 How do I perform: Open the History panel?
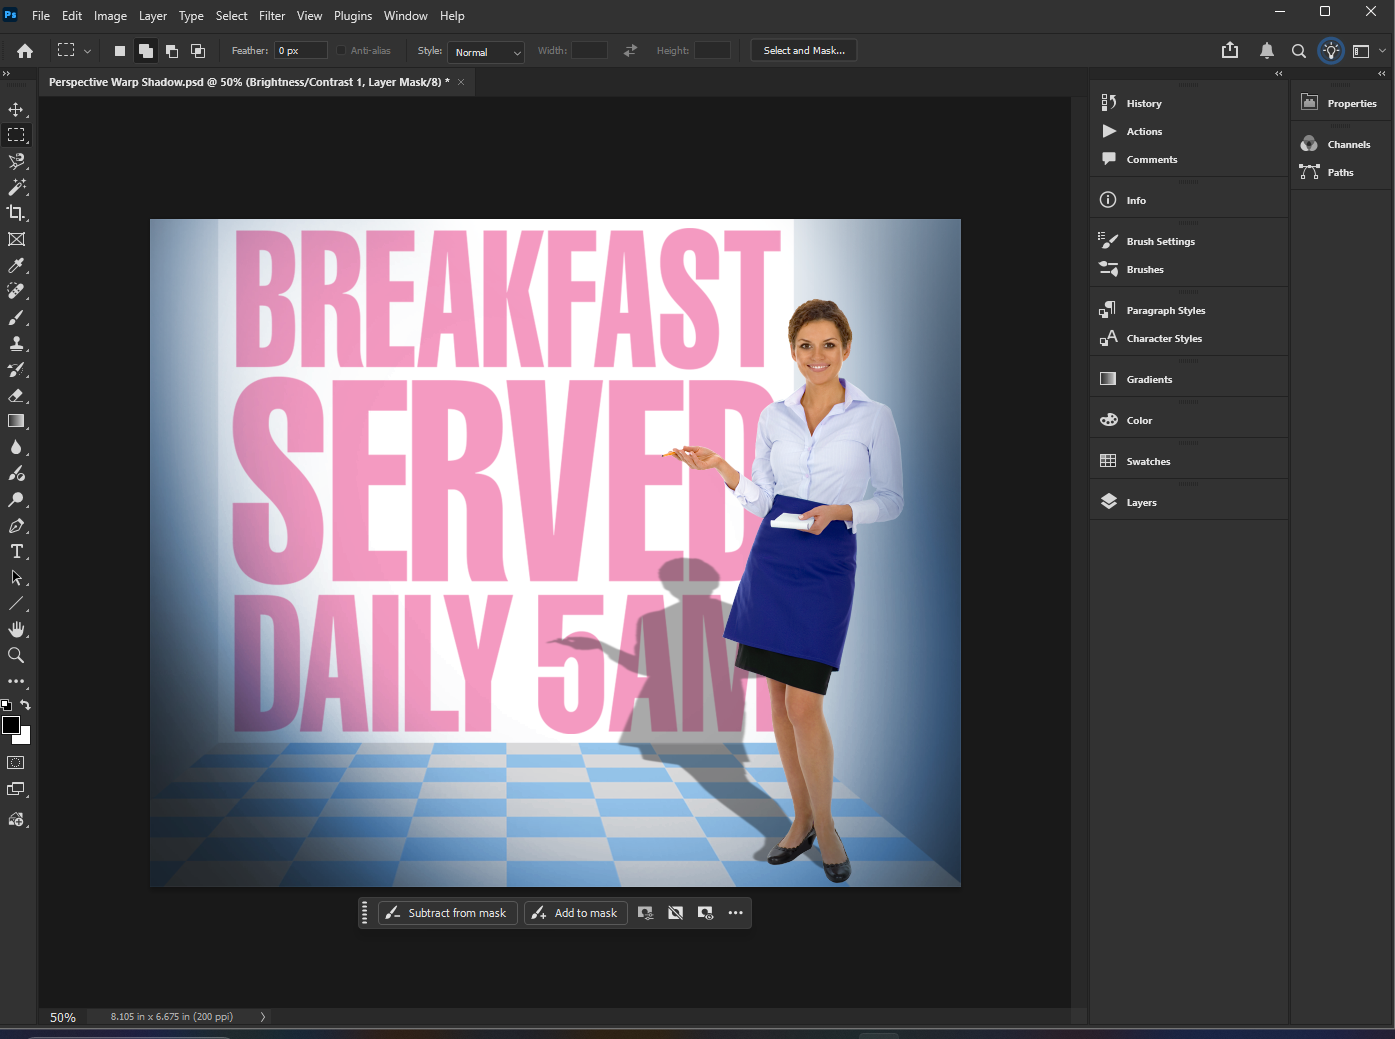[1143, 103]
